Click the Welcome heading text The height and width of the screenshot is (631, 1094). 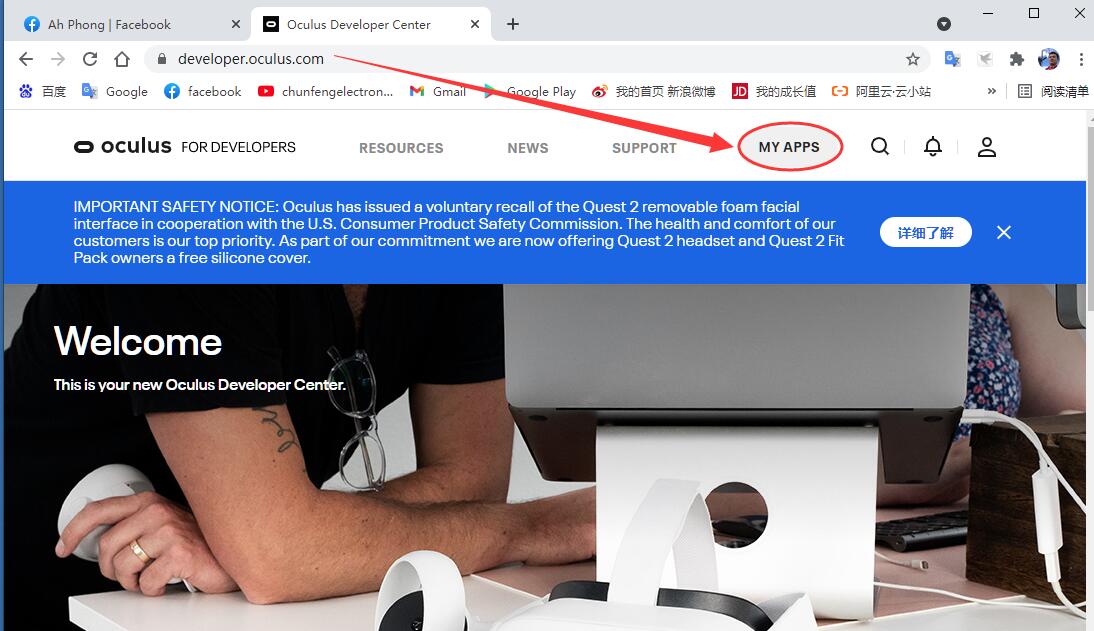coord(138,341)
